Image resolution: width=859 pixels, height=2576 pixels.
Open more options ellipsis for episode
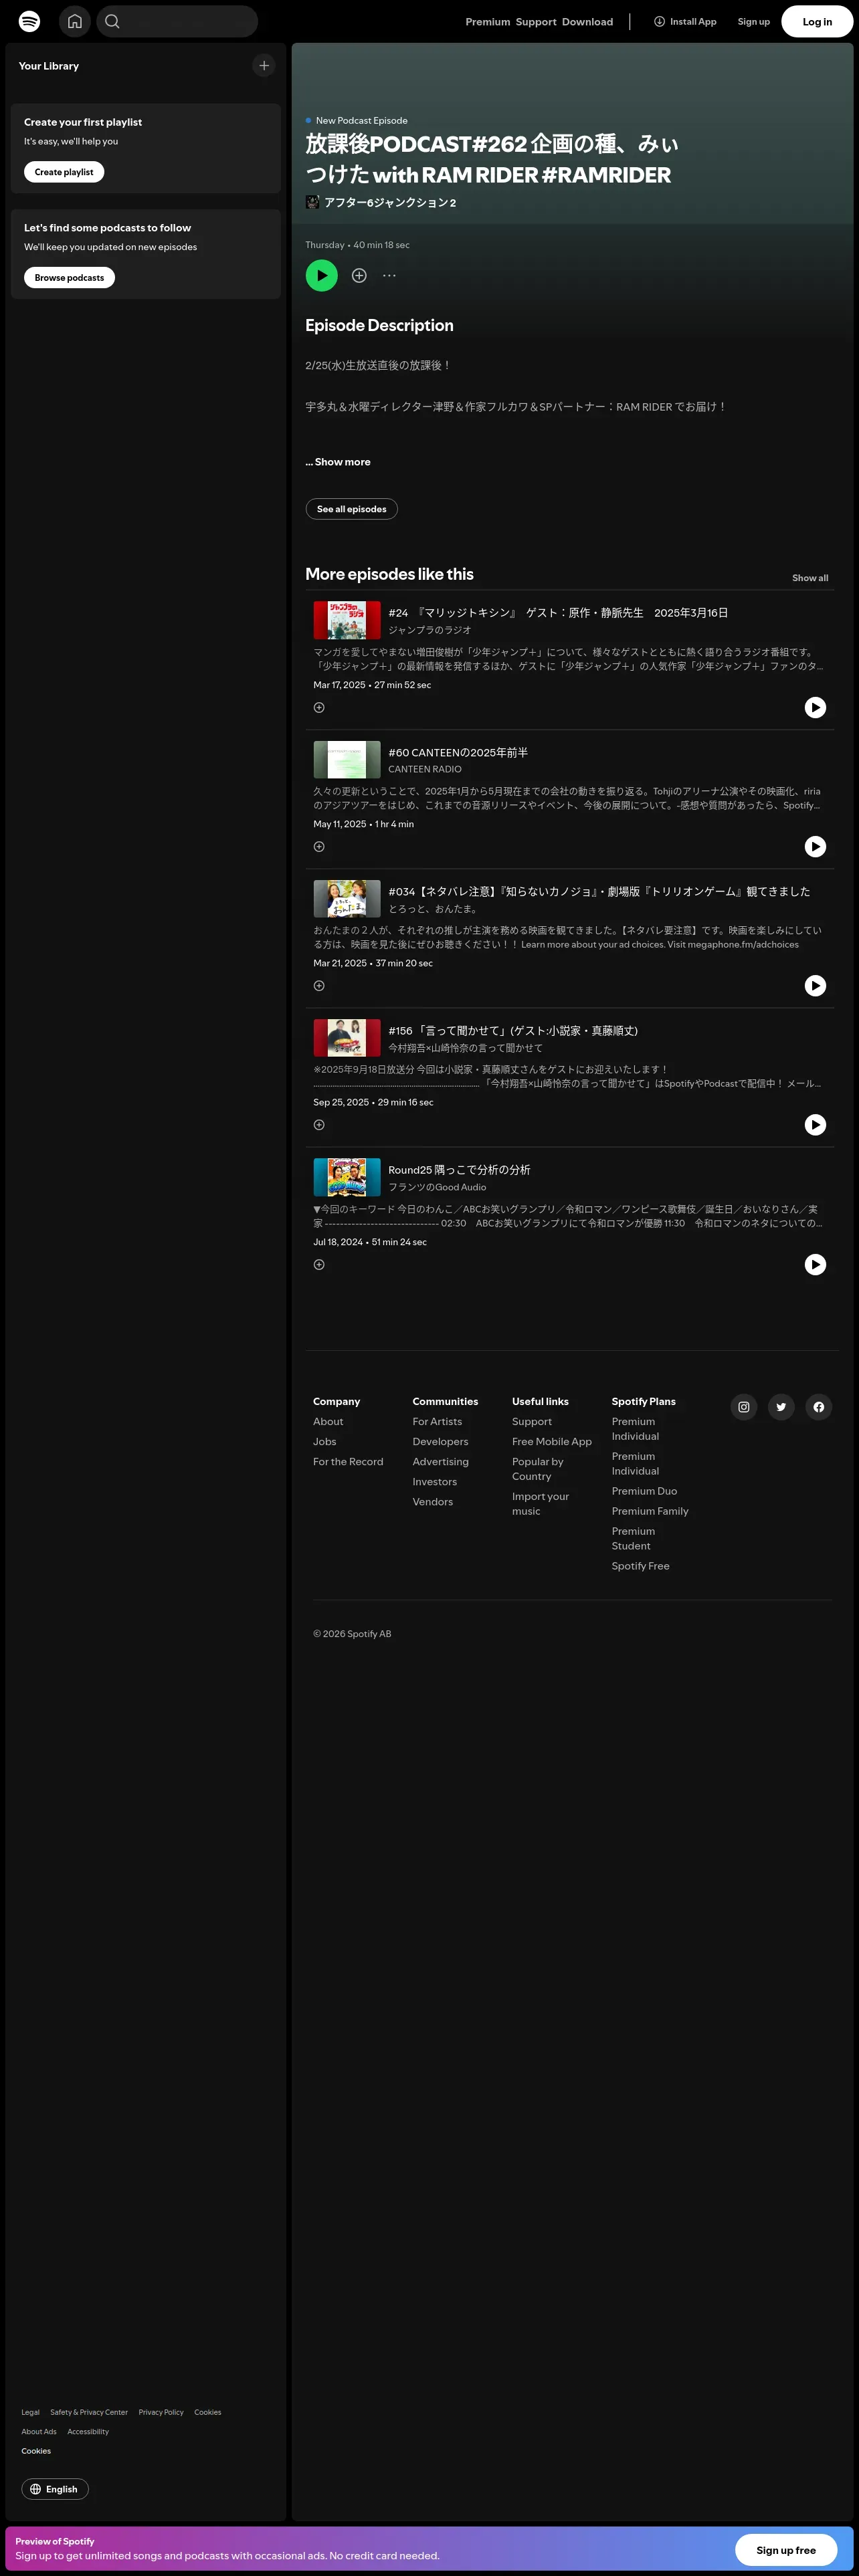click(x=389, y=275)
